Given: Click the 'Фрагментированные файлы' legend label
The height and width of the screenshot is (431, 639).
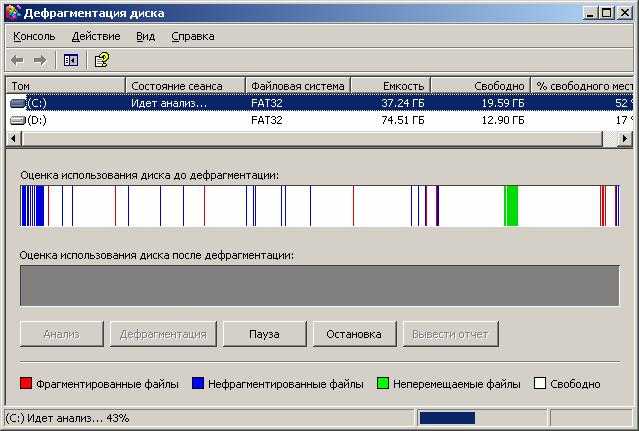Looking at the screenshot, I should [108, 384].
